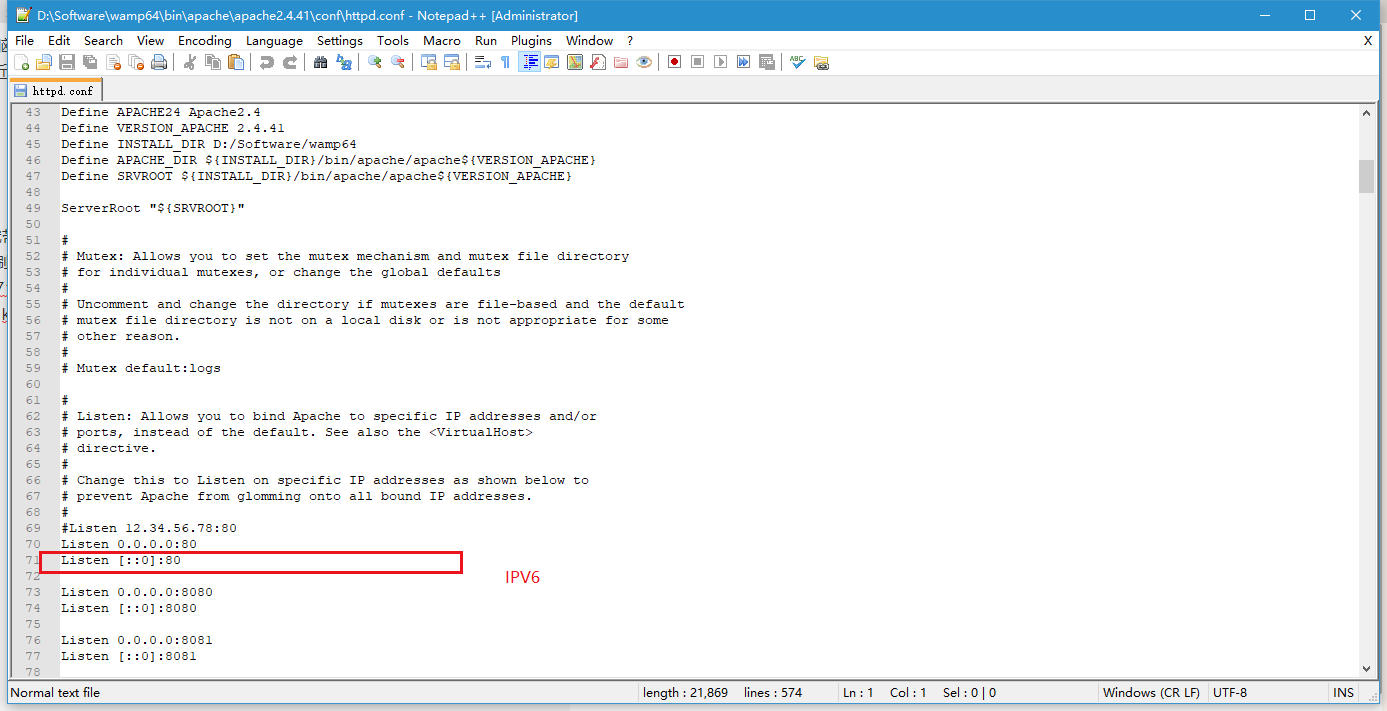Click the Save All toolbar icon
This screenshot has width=1387, height=711.
pyautogui.click(x=90, y=62)
